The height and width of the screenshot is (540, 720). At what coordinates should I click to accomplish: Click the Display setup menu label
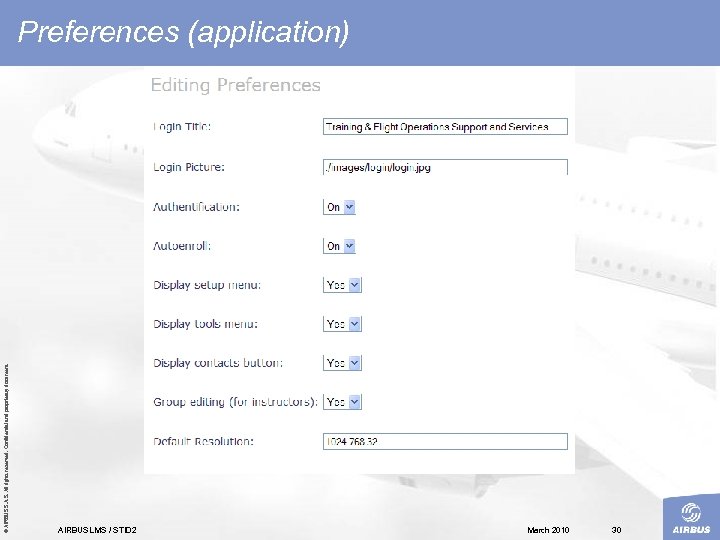pyautogui.click(x=207, y=285)
